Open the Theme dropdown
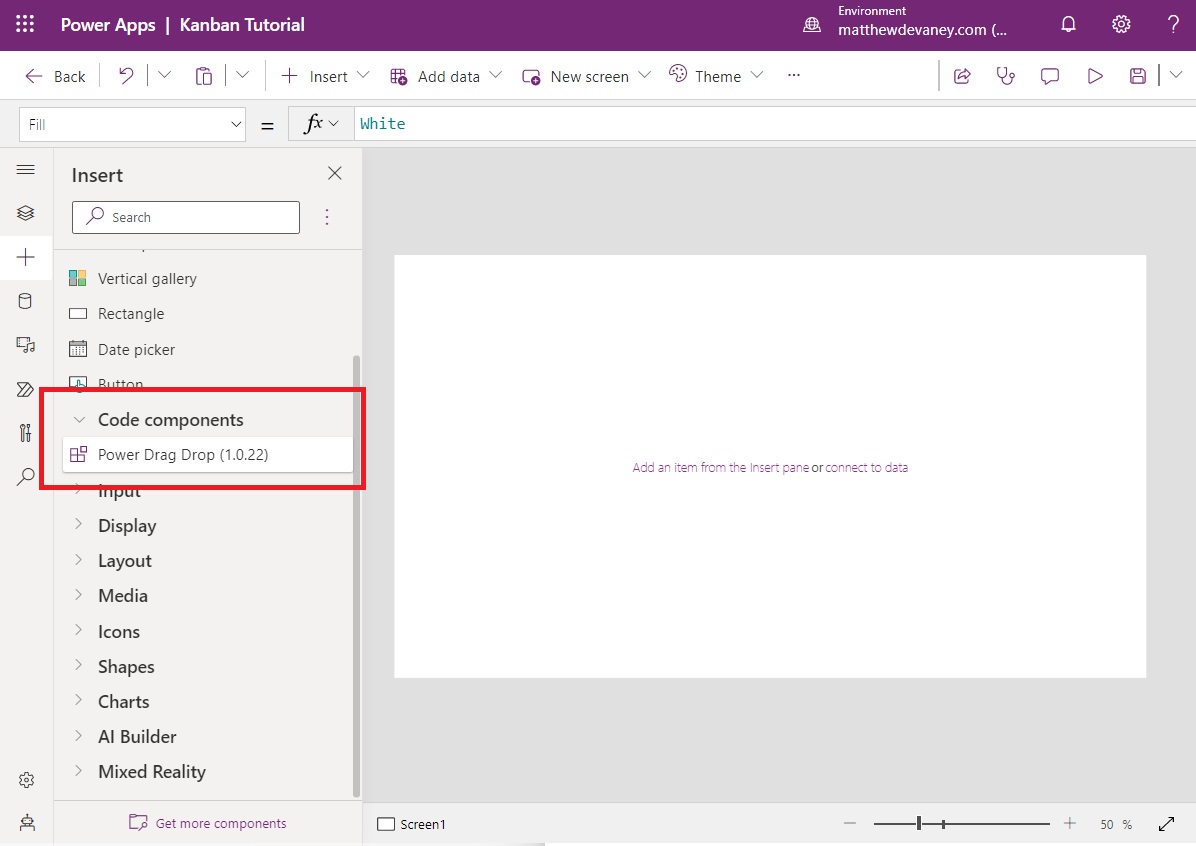 click(x=716, y=75)
